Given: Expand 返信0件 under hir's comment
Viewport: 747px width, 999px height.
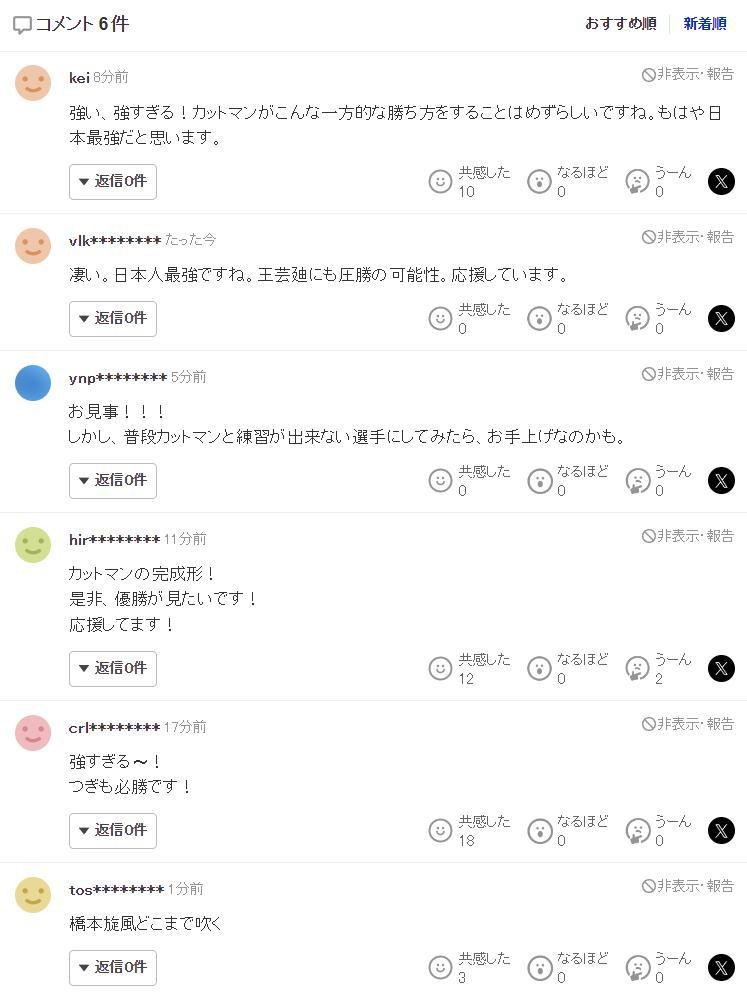Looking at the screenshot, I should pyautogui.click(x=113, y=668).
